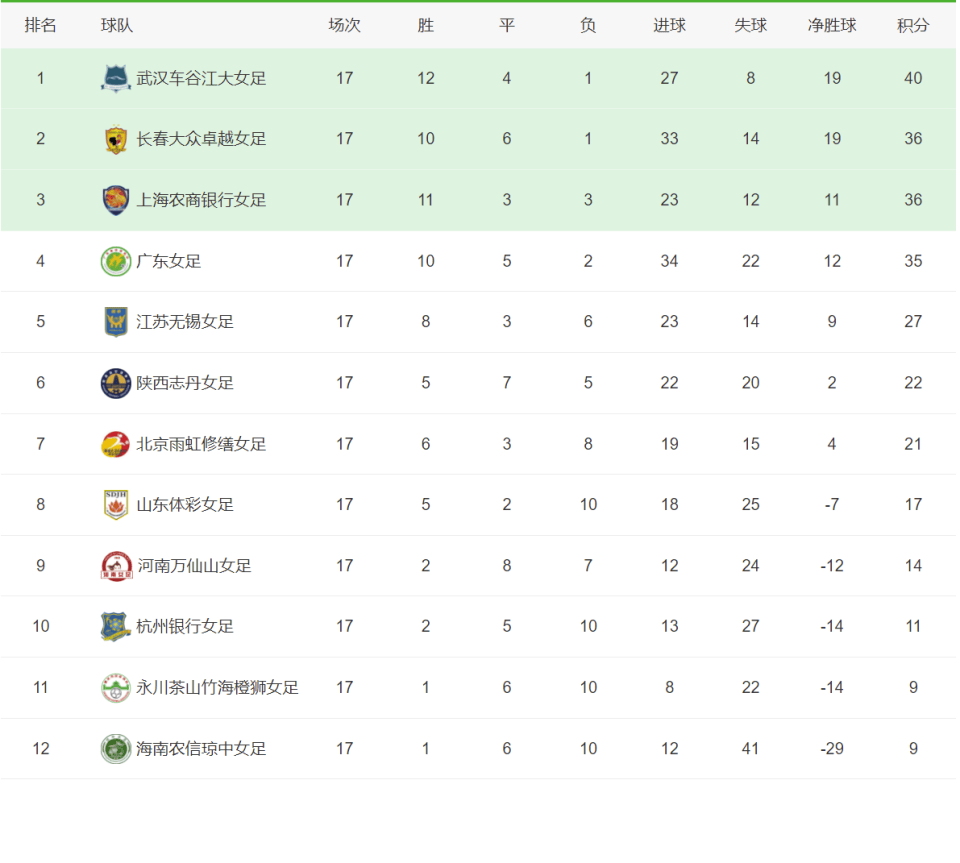Click the 海南农信琼中女足 team name
960x863 pixels.
coord(201,749)
